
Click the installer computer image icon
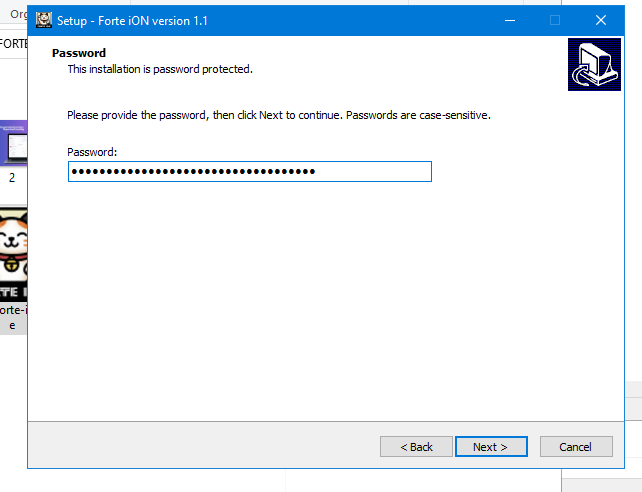594,65
